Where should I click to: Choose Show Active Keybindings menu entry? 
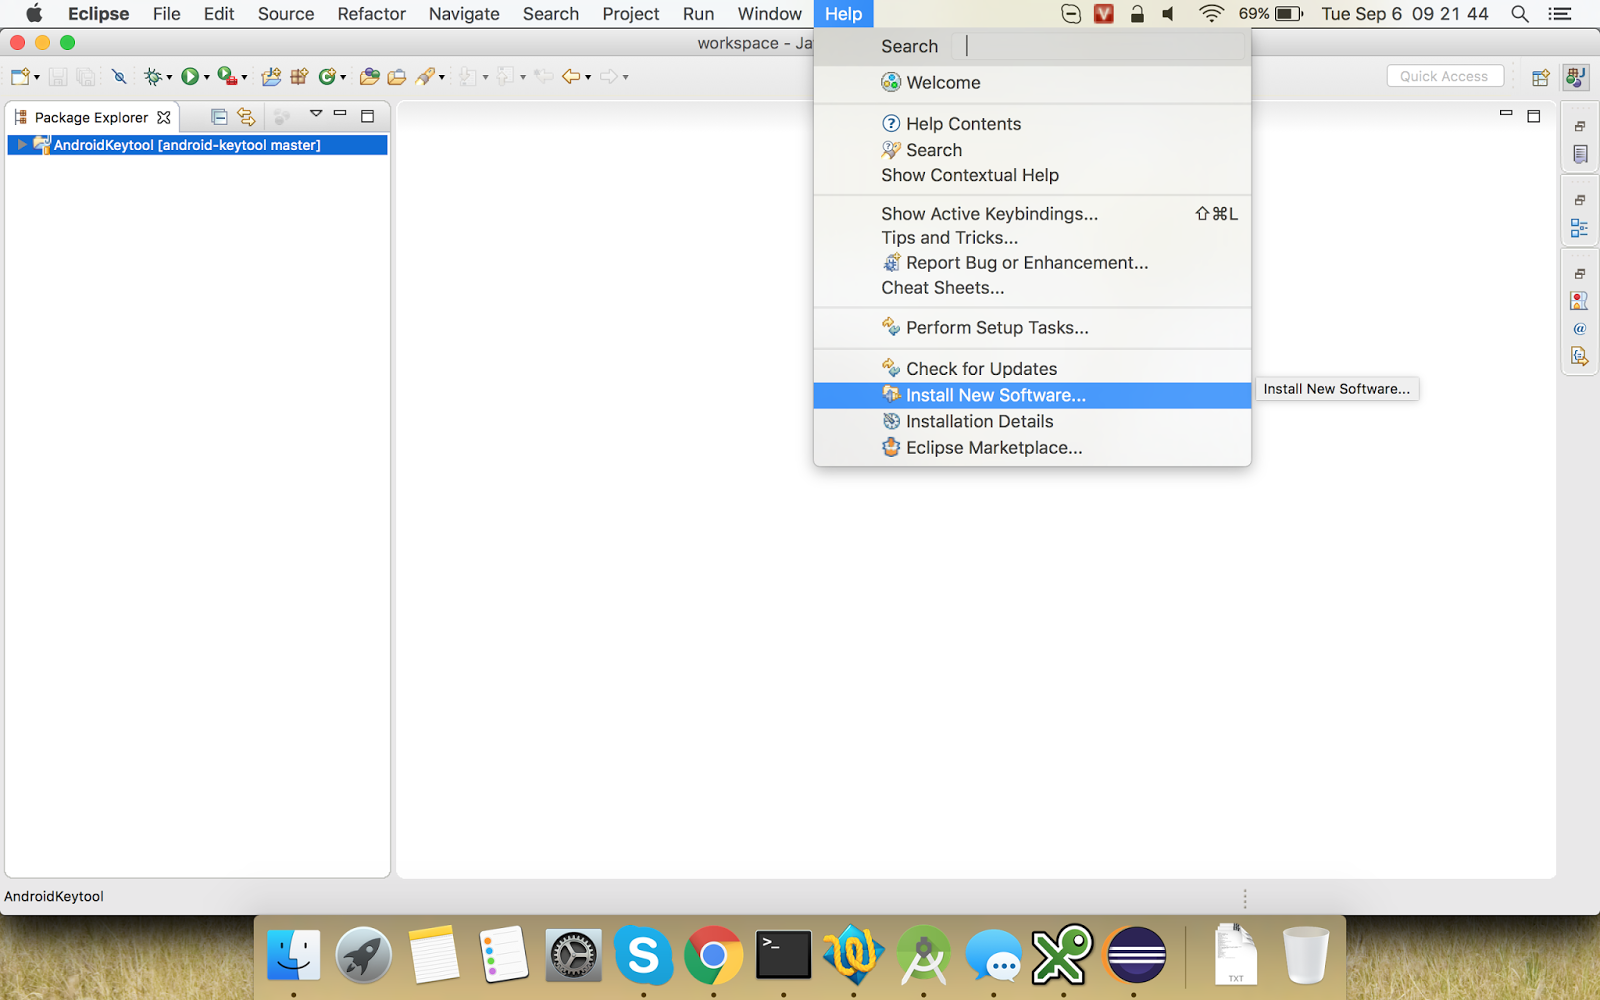point(1032,214)
